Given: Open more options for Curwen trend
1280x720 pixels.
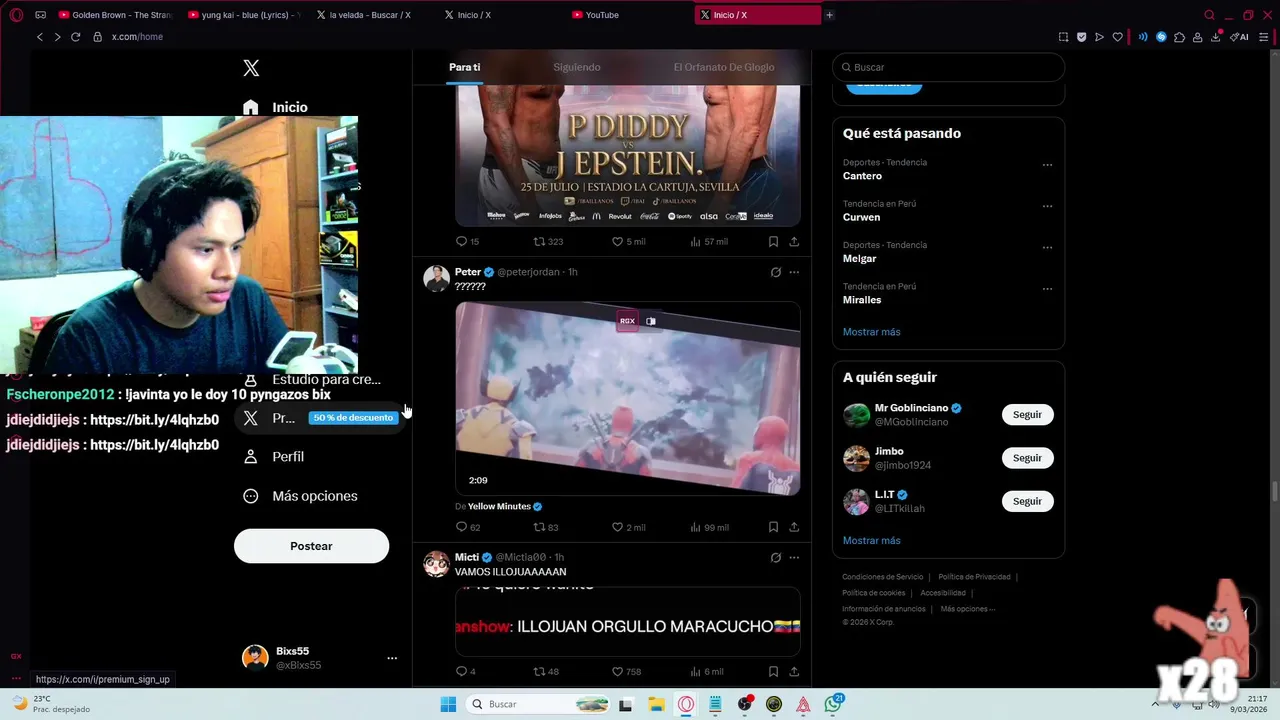Looking at the screenshot, I should point(1047,206).
